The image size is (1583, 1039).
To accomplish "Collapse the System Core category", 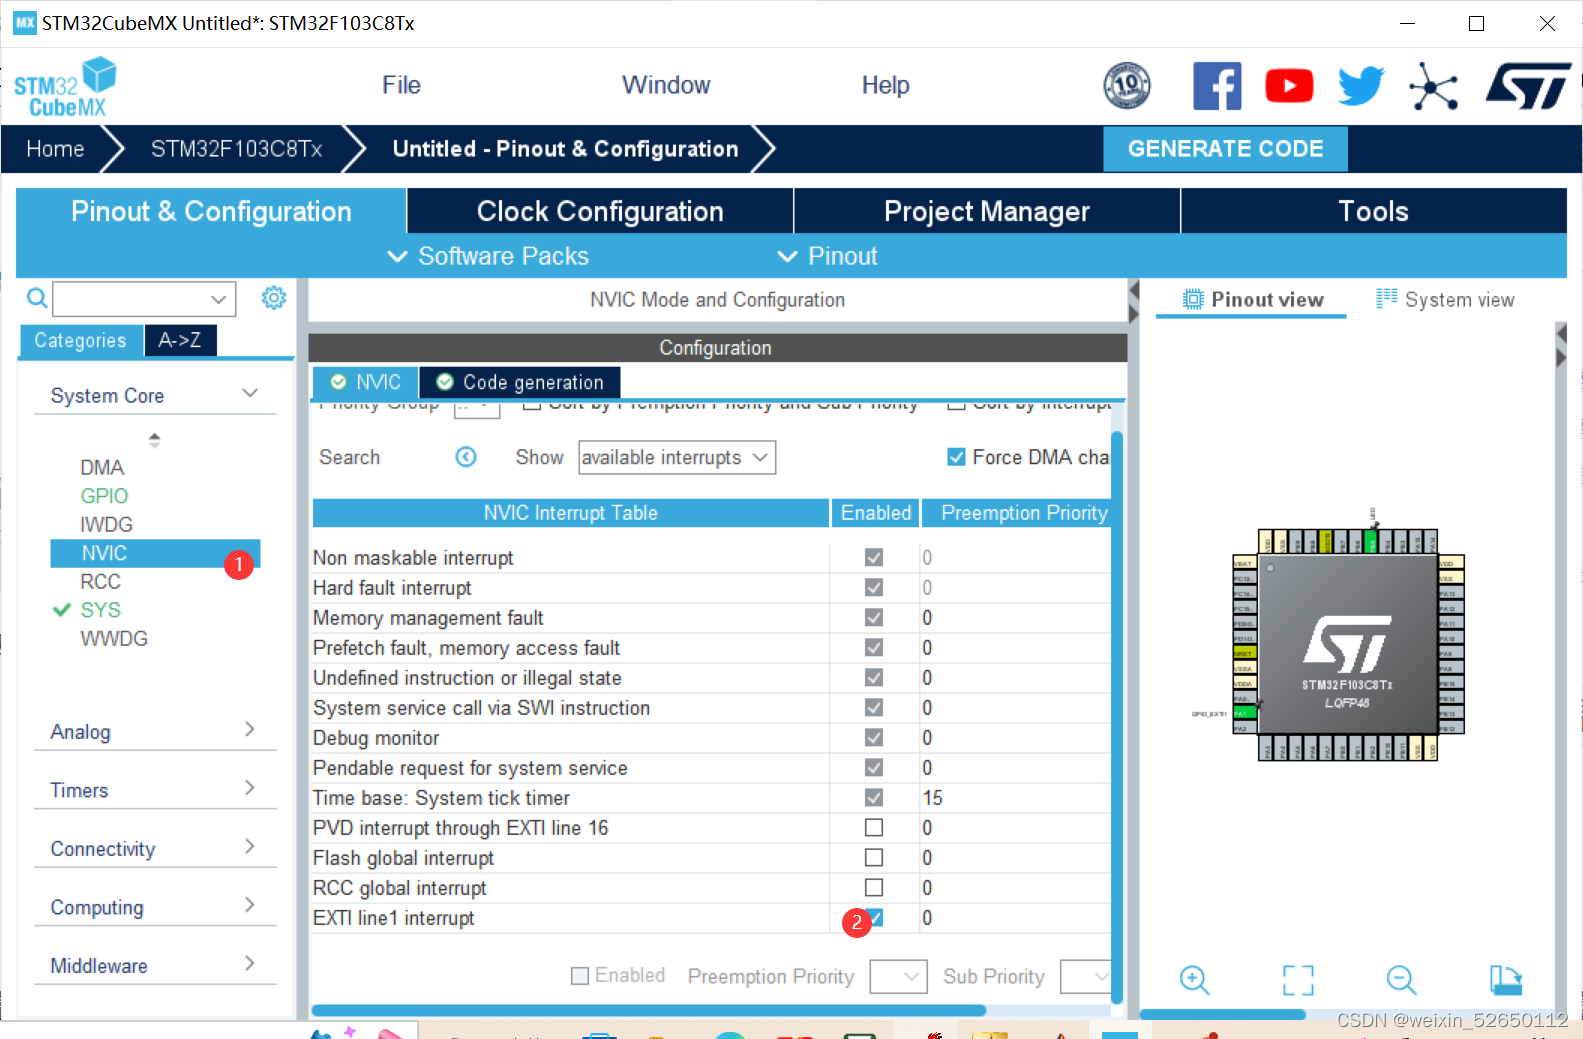I will (x=155, y=395).
